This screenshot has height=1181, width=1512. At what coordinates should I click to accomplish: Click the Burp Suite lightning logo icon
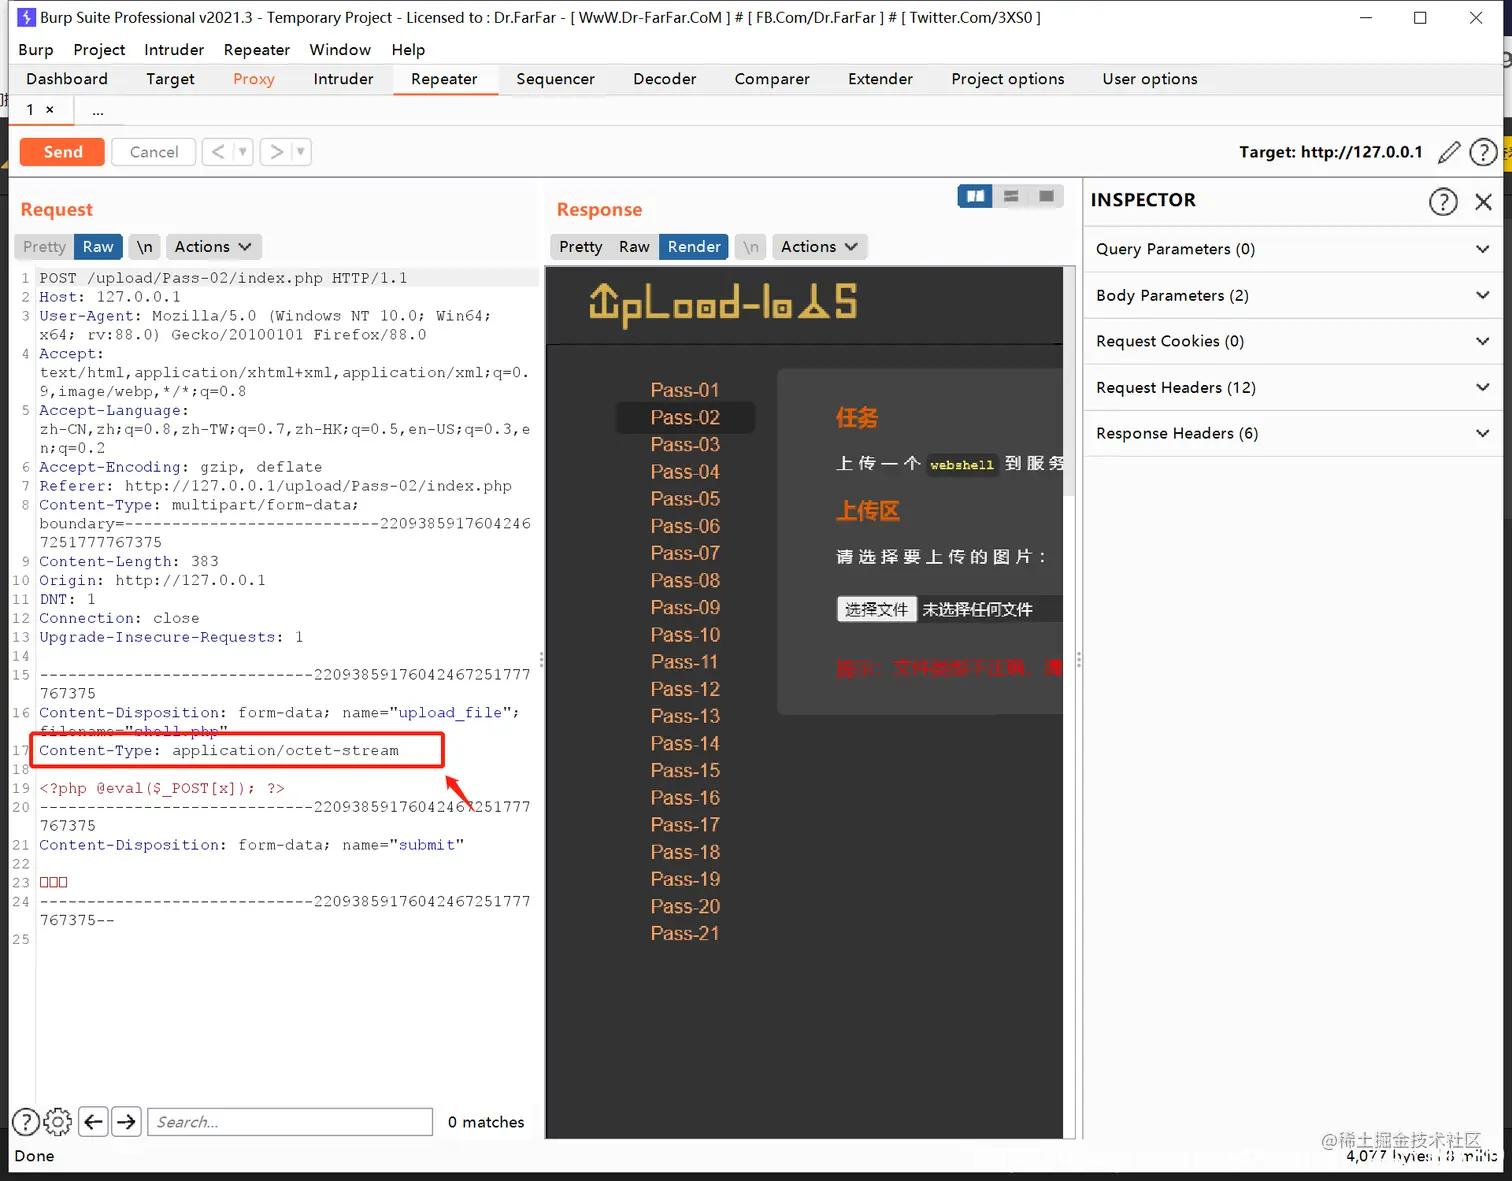[27, 17]
